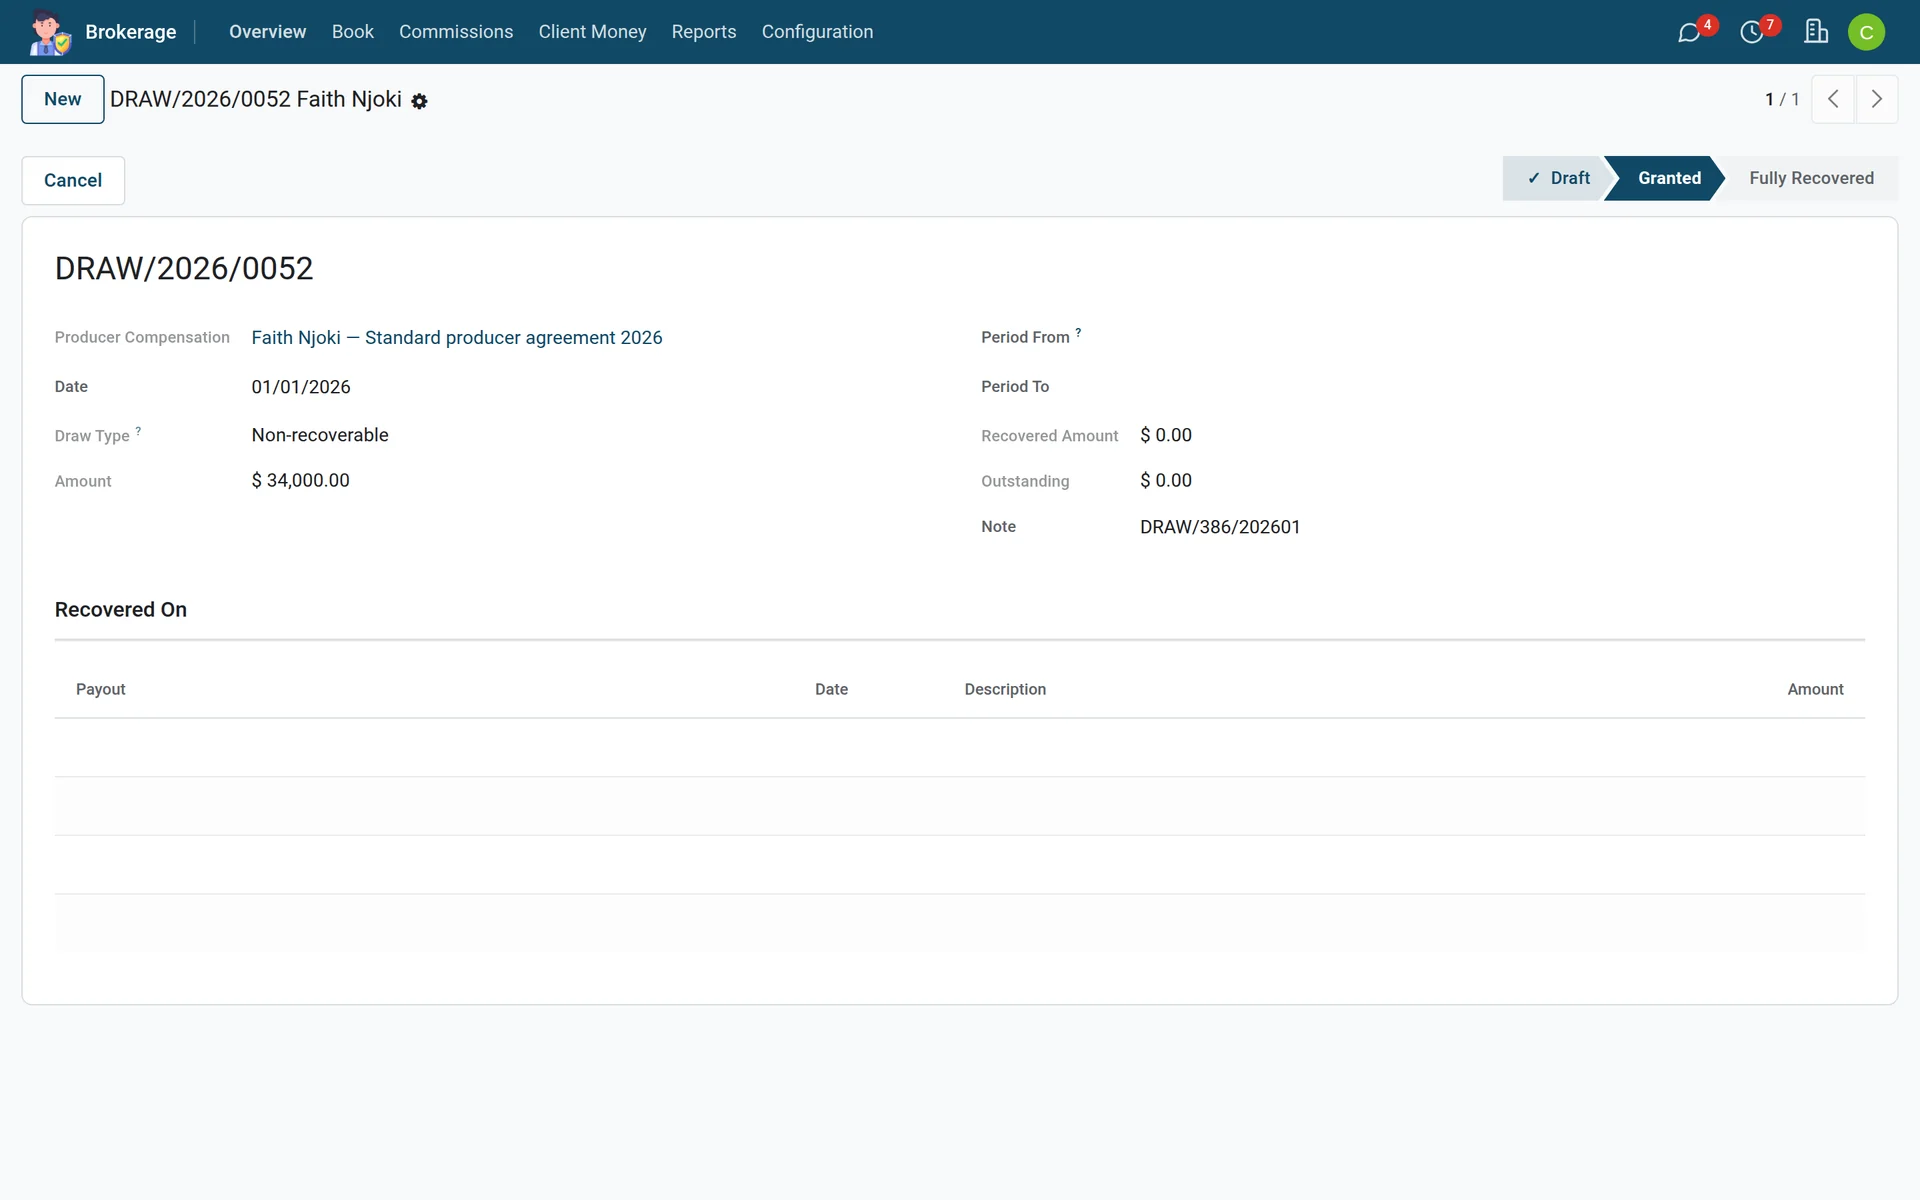Screen dimensions: 1920x1200
Task: Open Faith Njoki producer agreement link
Action: pos(457,338)
